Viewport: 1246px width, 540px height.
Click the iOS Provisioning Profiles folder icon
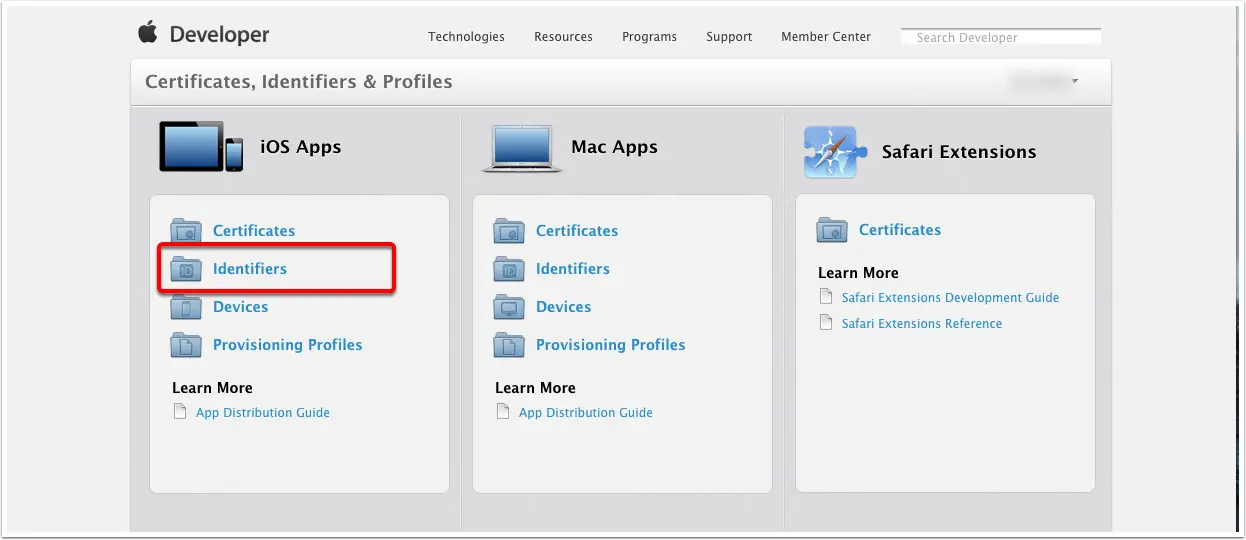[186, 345]
